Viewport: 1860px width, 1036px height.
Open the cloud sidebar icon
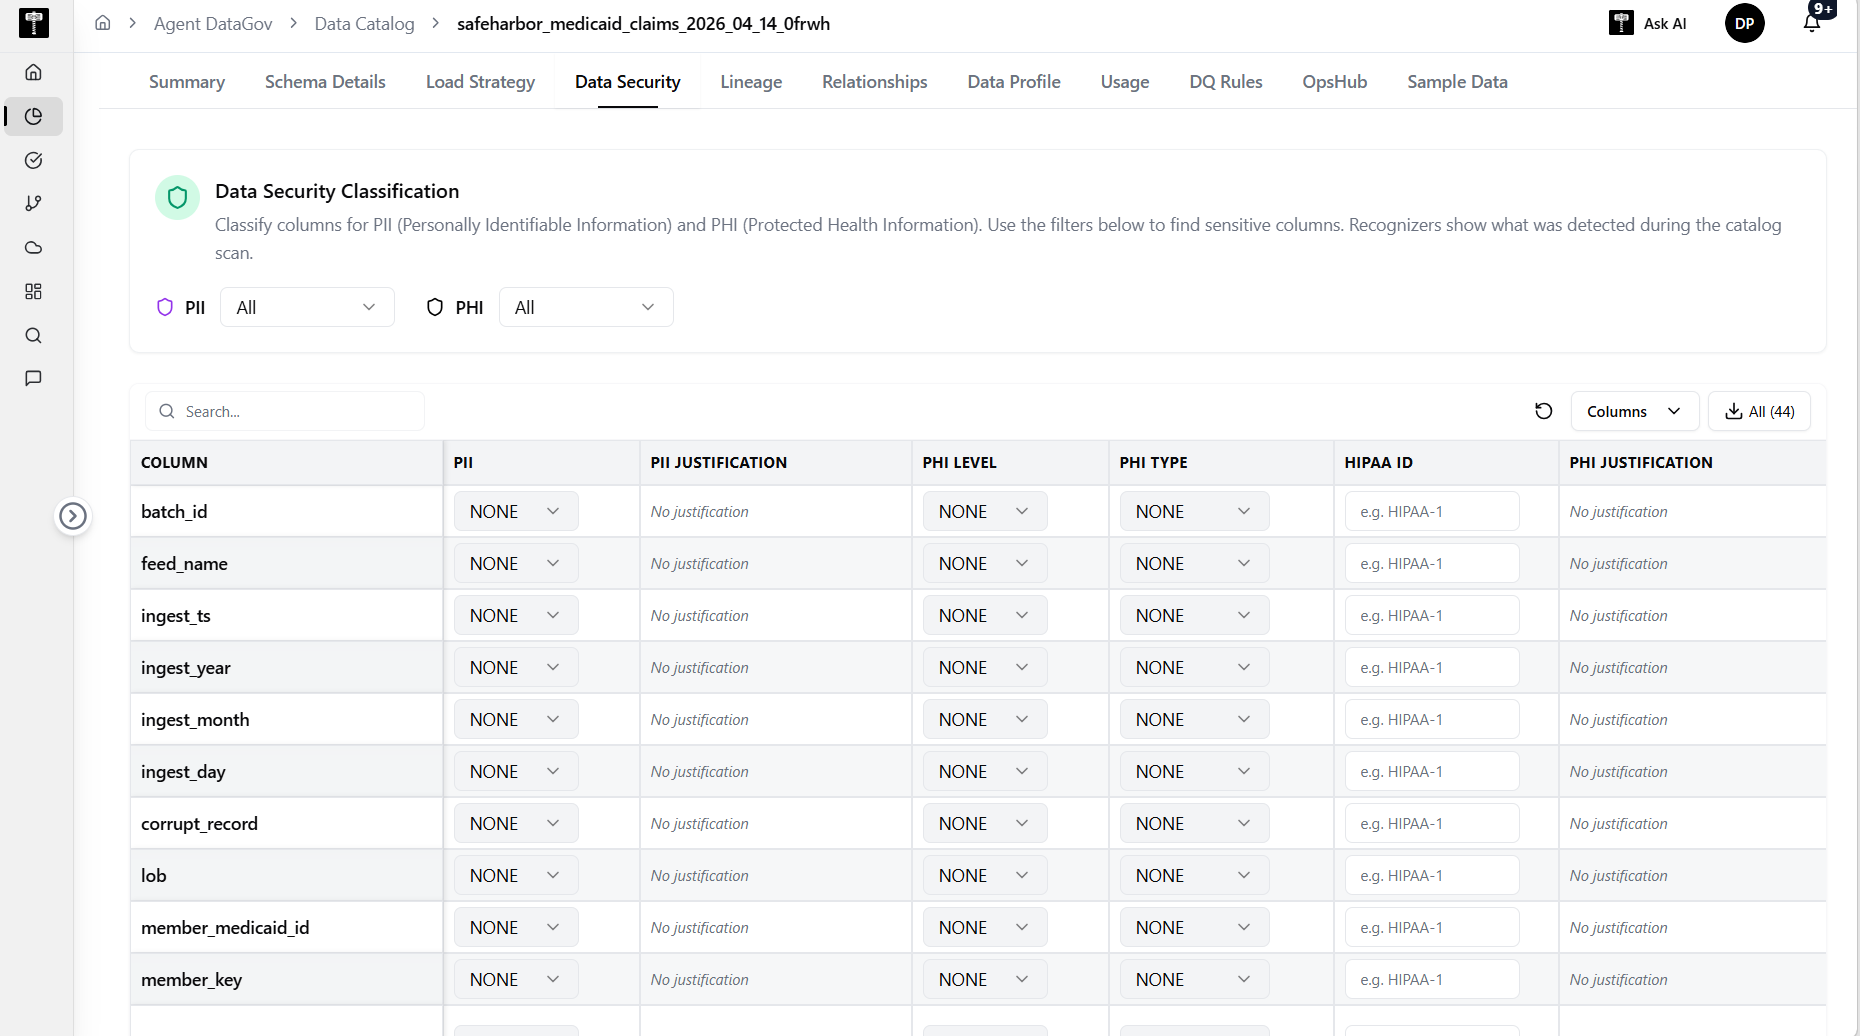pyautogui.click(x=33, y=247)
